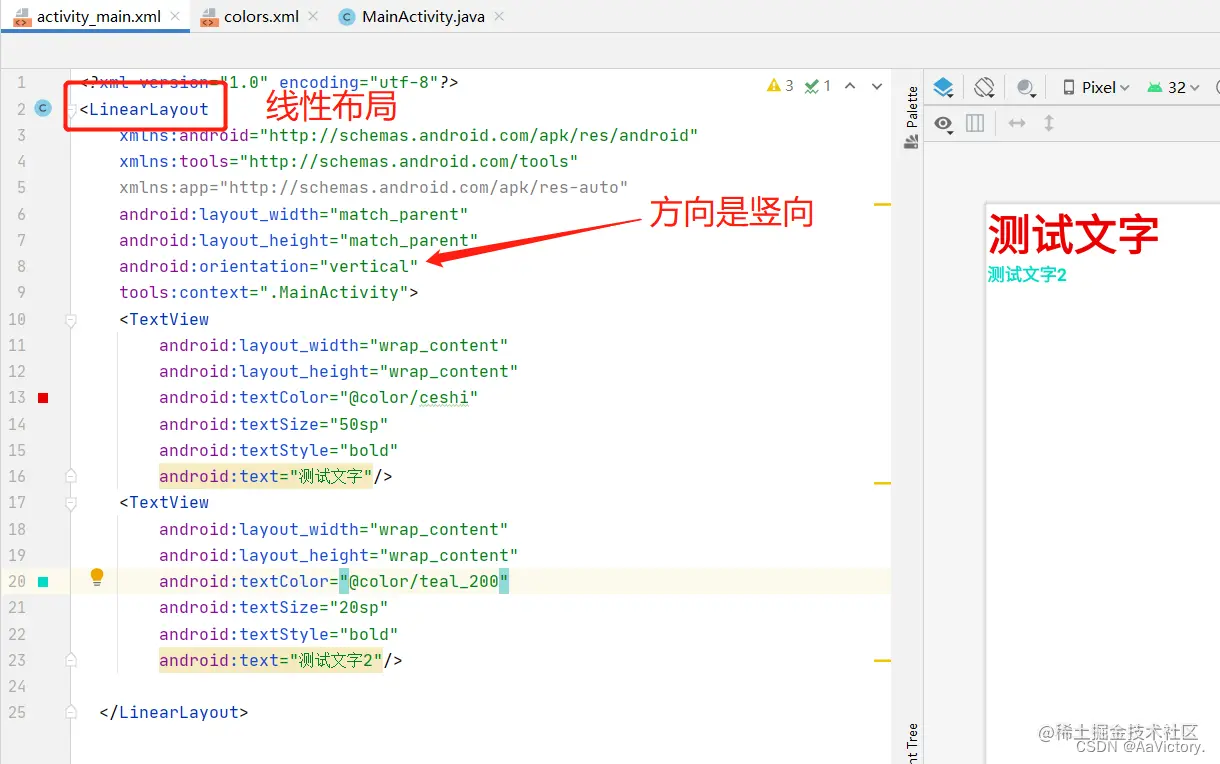
Task: Click the column guidelines icon
Action: pos(975,123)
